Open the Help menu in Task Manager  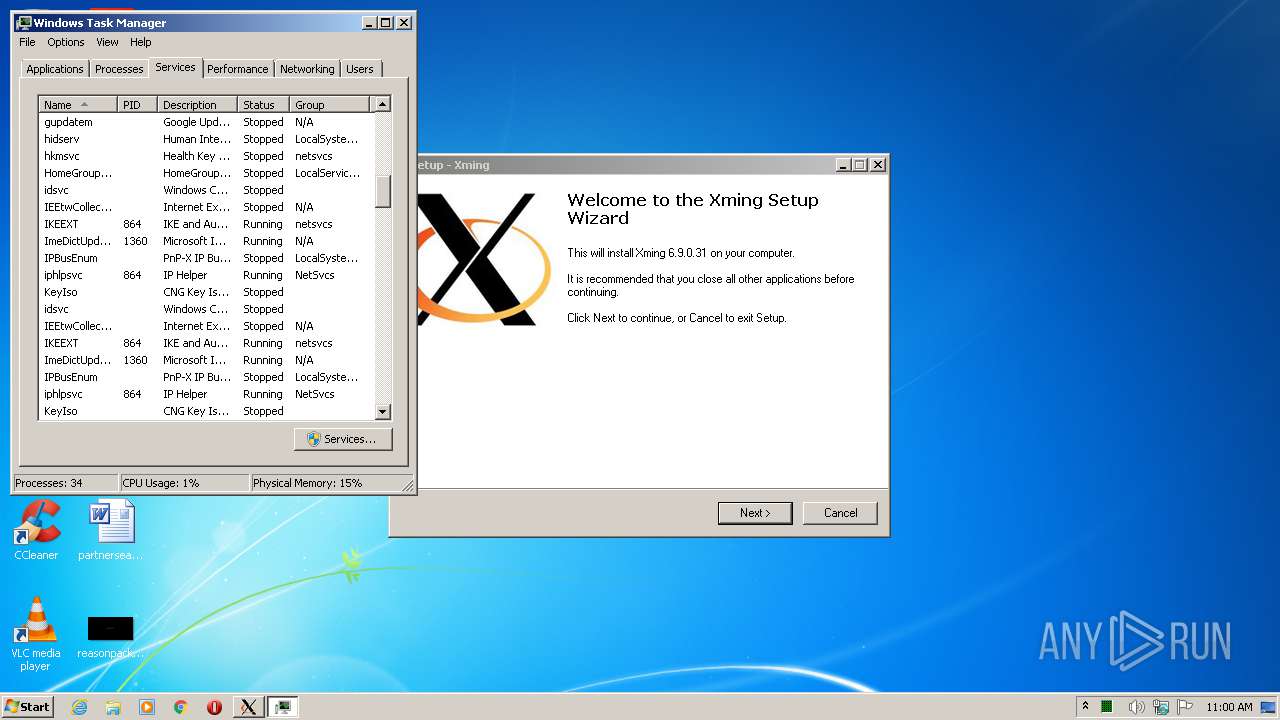point(141,42)
